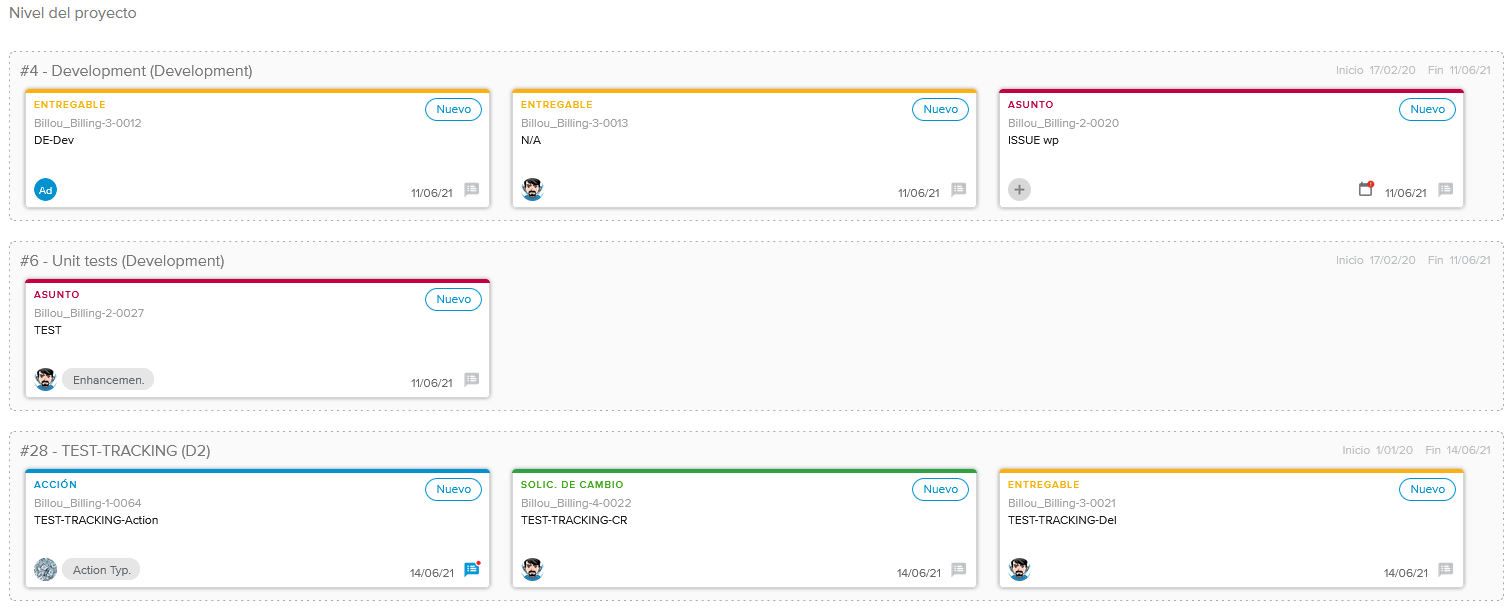This screenshot has width=1512, height=607.
Task: Click assignee avatar on Billou_Billing-3-0013 card
Action: click(532, 190)
